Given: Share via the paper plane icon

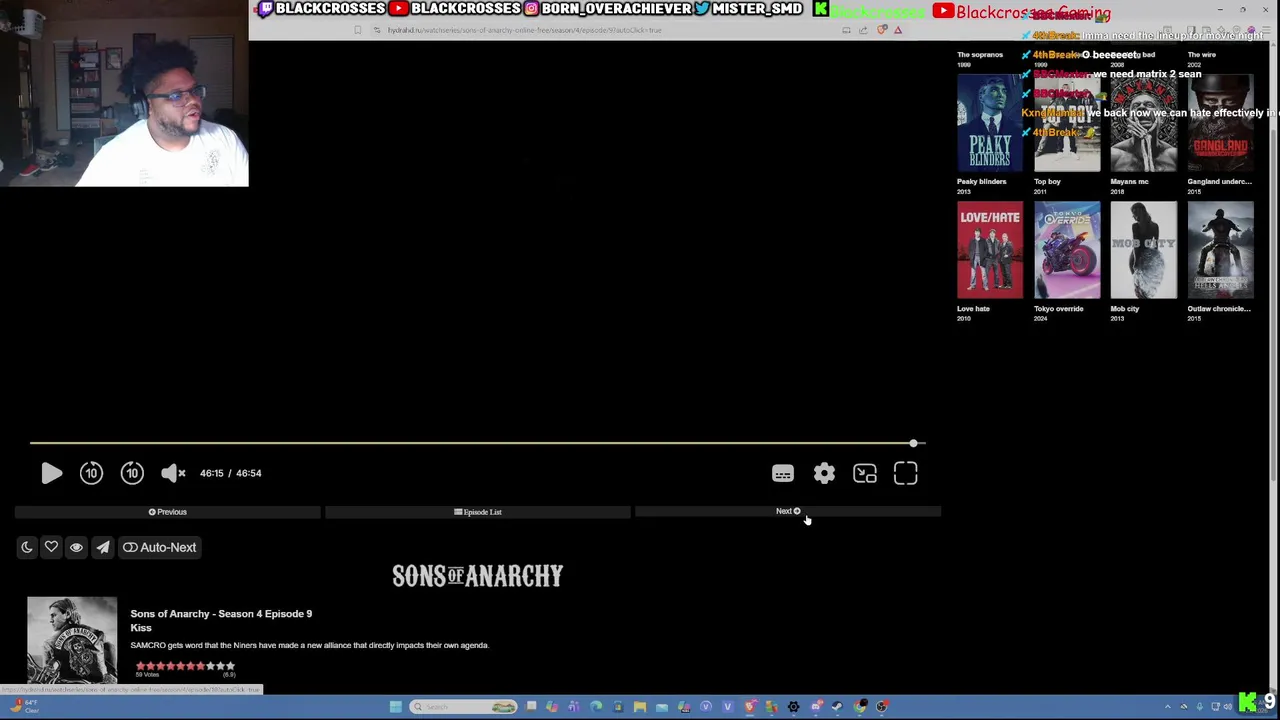Looking at the screenshot, I should click(x=103, y=547).
